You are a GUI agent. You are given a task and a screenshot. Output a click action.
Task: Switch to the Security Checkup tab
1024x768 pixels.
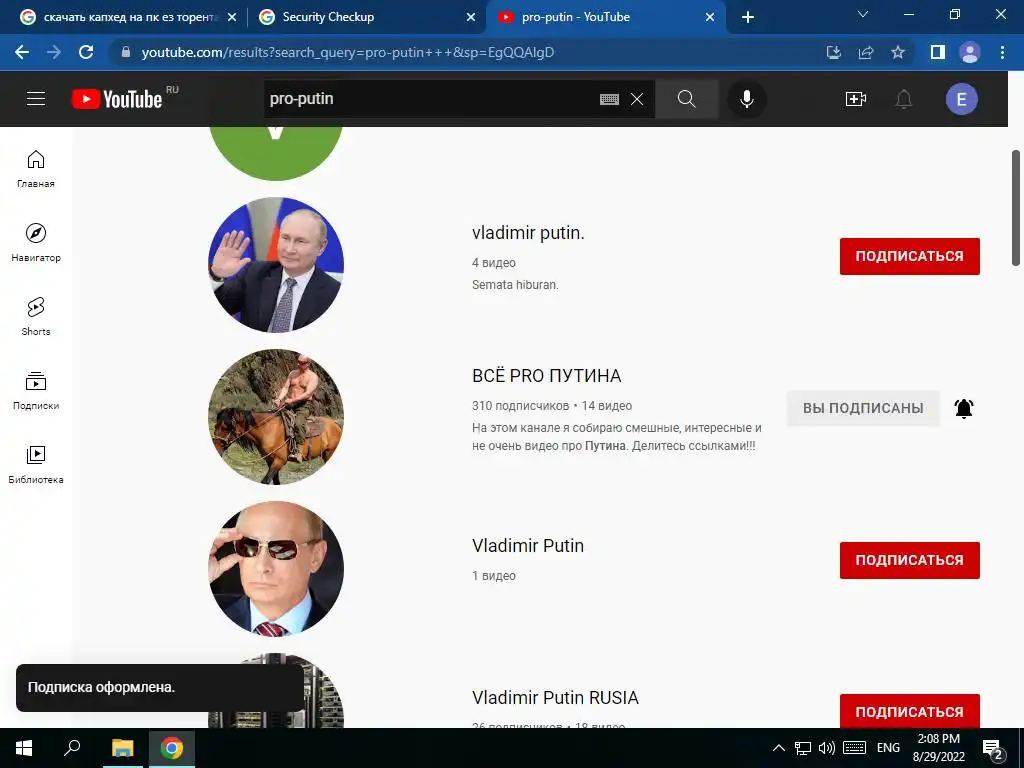click(x=366, y=18)
